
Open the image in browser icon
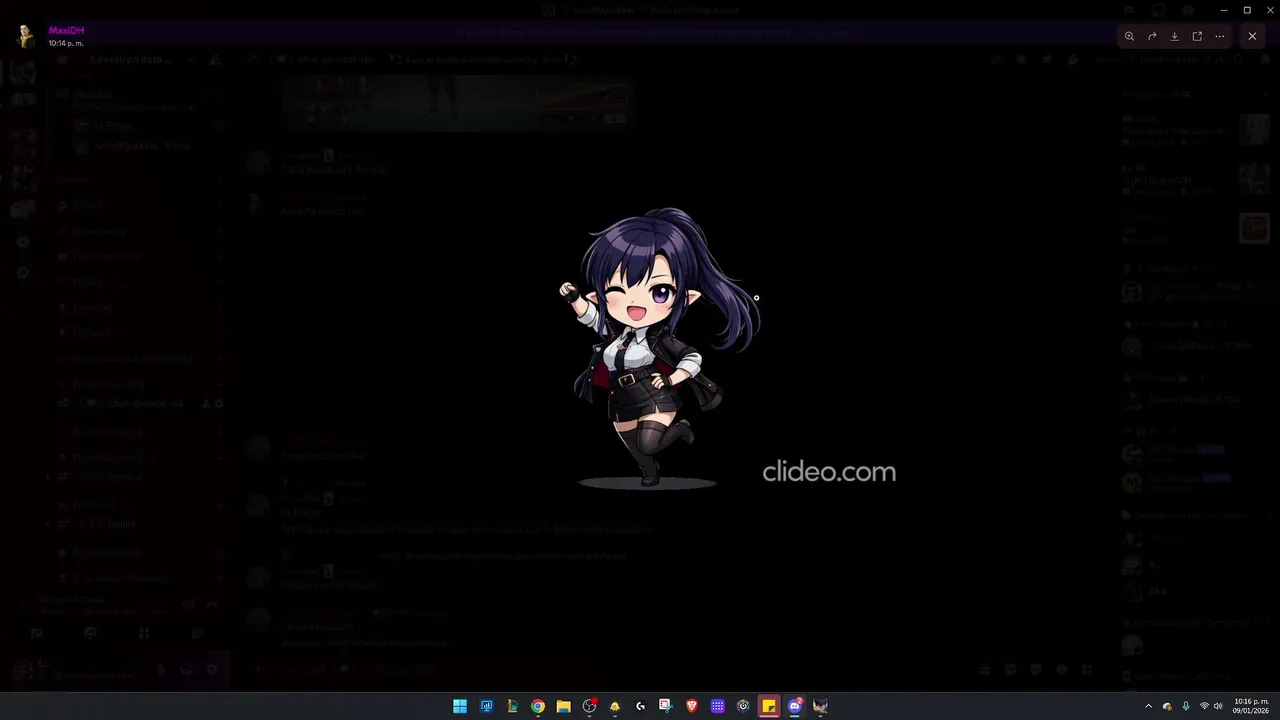point(1197,36)
